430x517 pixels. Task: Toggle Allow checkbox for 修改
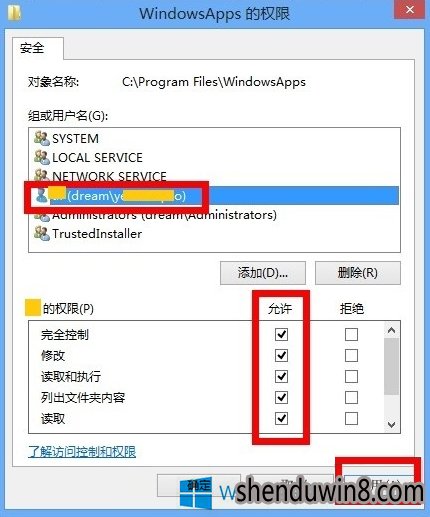point(281,355)
